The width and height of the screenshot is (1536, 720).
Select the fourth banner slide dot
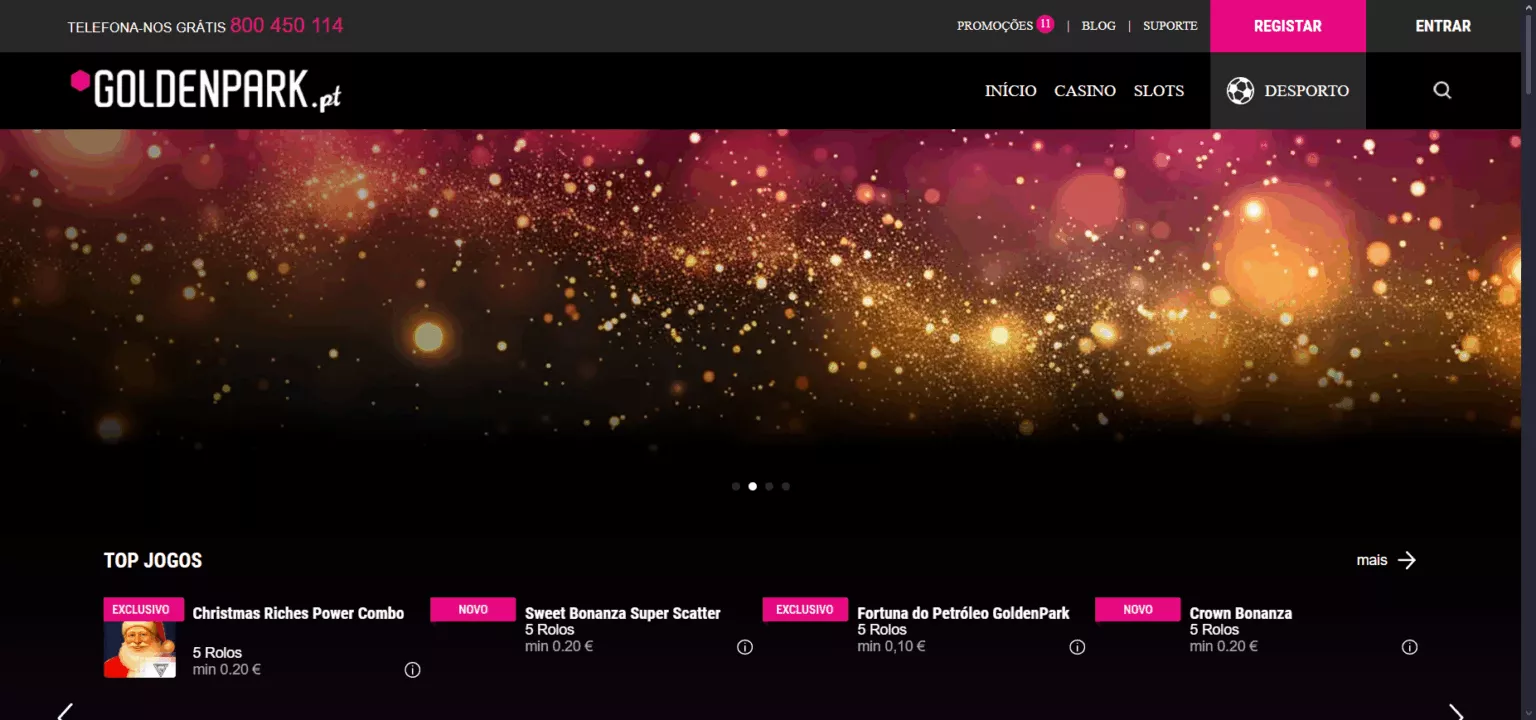point(786,487)
